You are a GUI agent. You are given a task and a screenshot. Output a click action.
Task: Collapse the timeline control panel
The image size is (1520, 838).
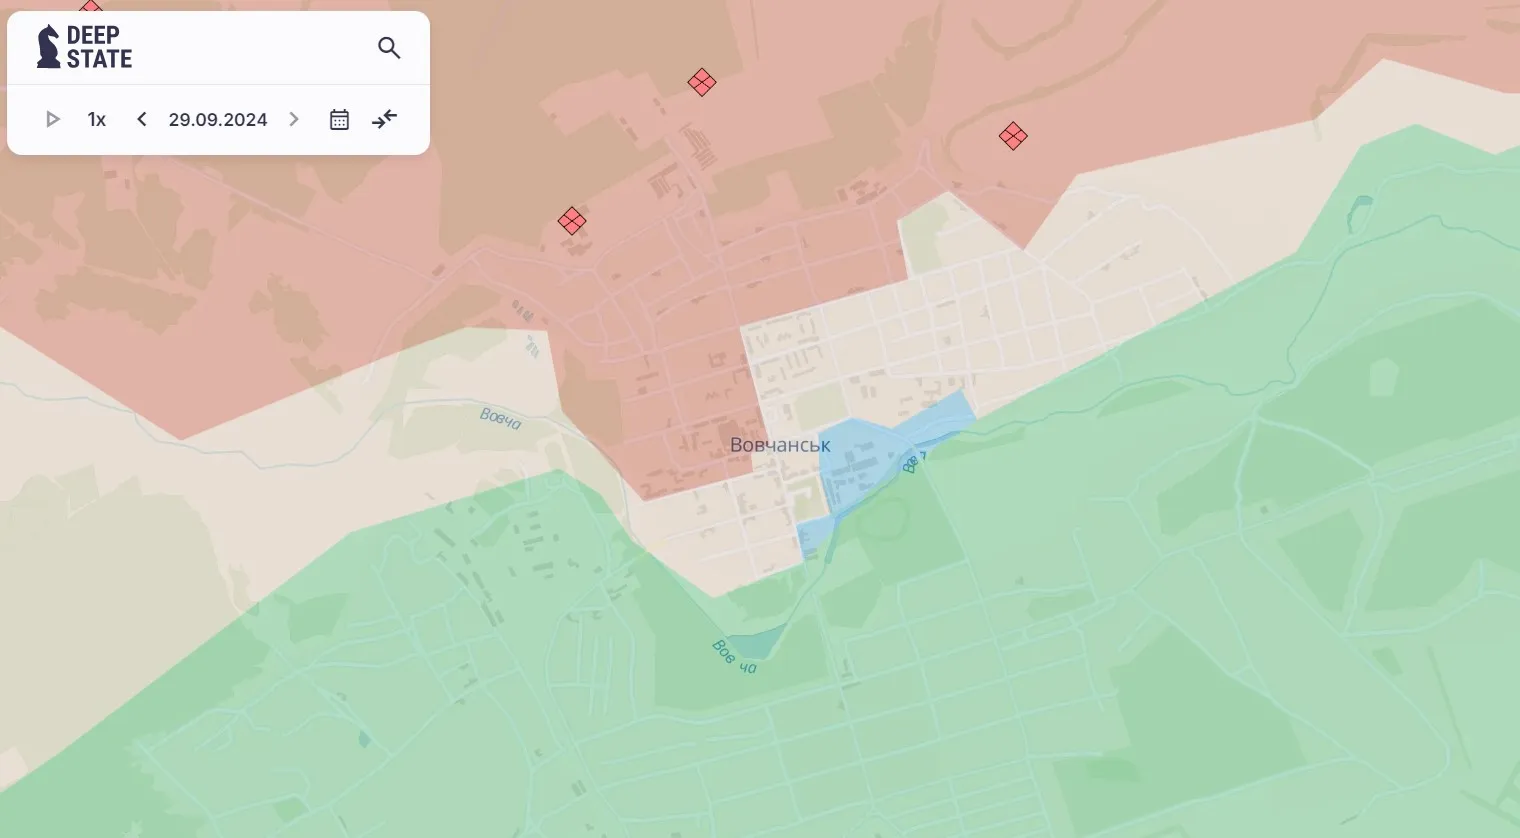click(385, 120)
